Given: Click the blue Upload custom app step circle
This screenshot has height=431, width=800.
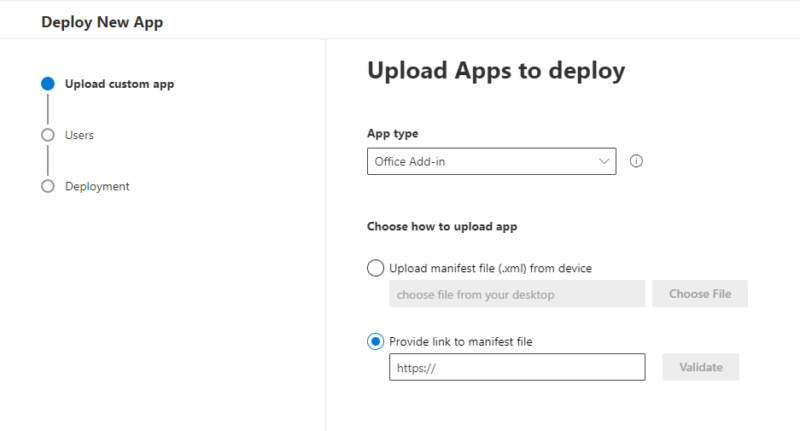Looking at the screenshot, I should coord(48,84).
